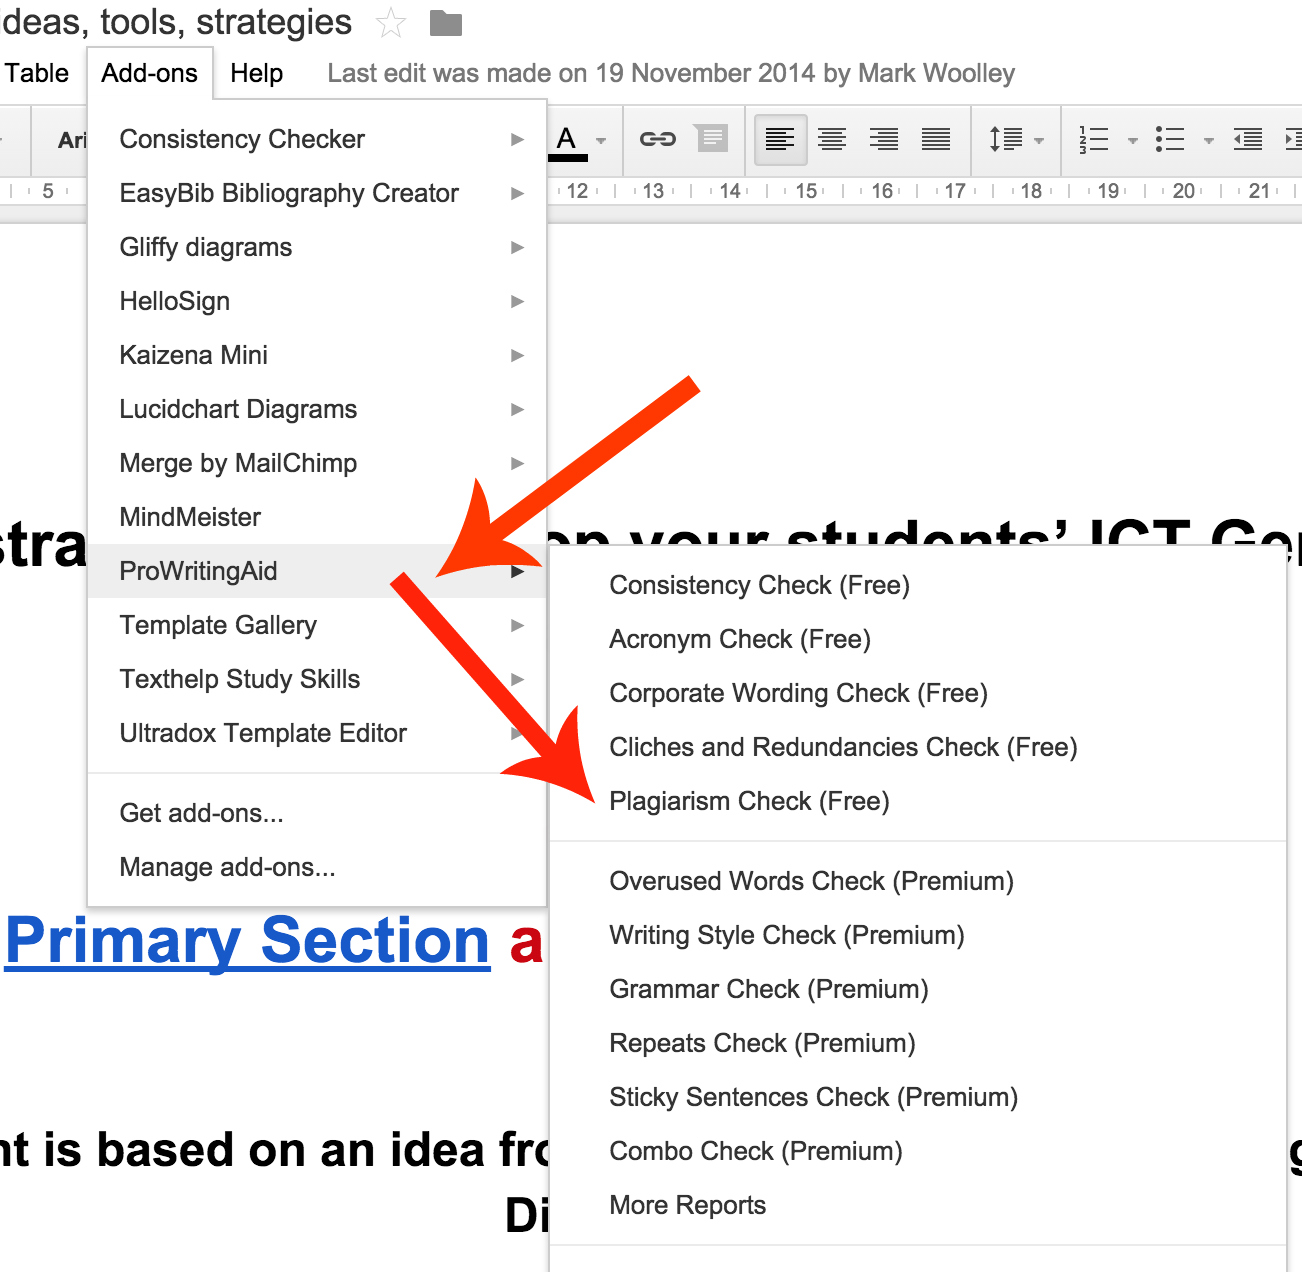Select More Reports from ProWritingAid submenu
The height and width of the screenshot is (1272, 1302).
pyautogui.click(x=687, y=1204)
